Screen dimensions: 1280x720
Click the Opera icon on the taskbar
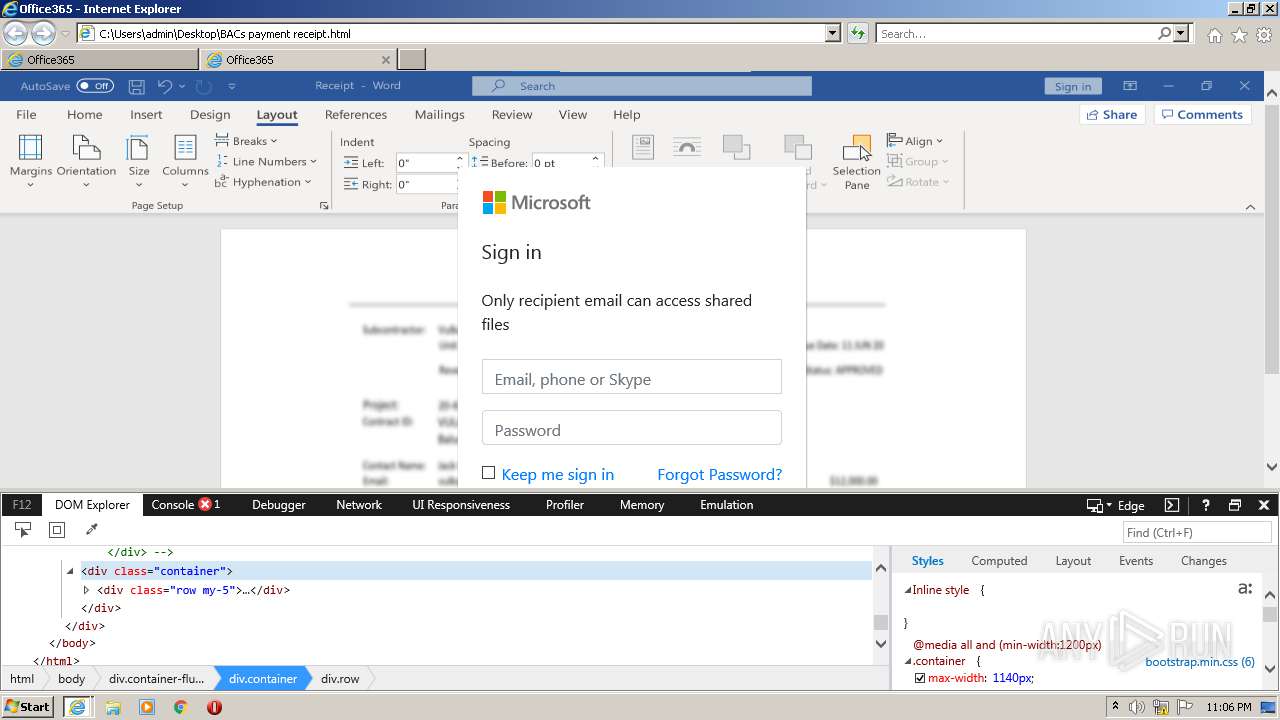pyautogui.click(x=214, y=707)
